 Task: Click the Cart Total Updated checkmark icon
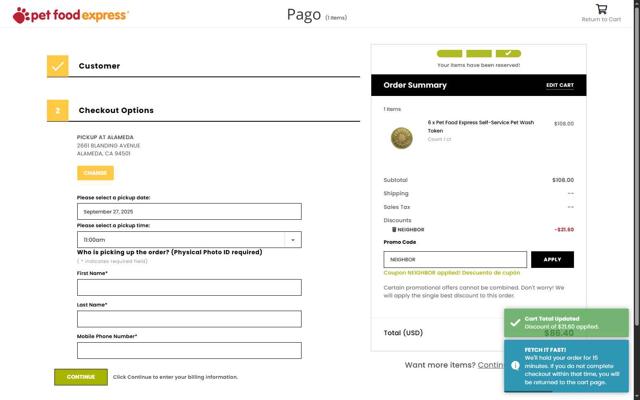515,322
